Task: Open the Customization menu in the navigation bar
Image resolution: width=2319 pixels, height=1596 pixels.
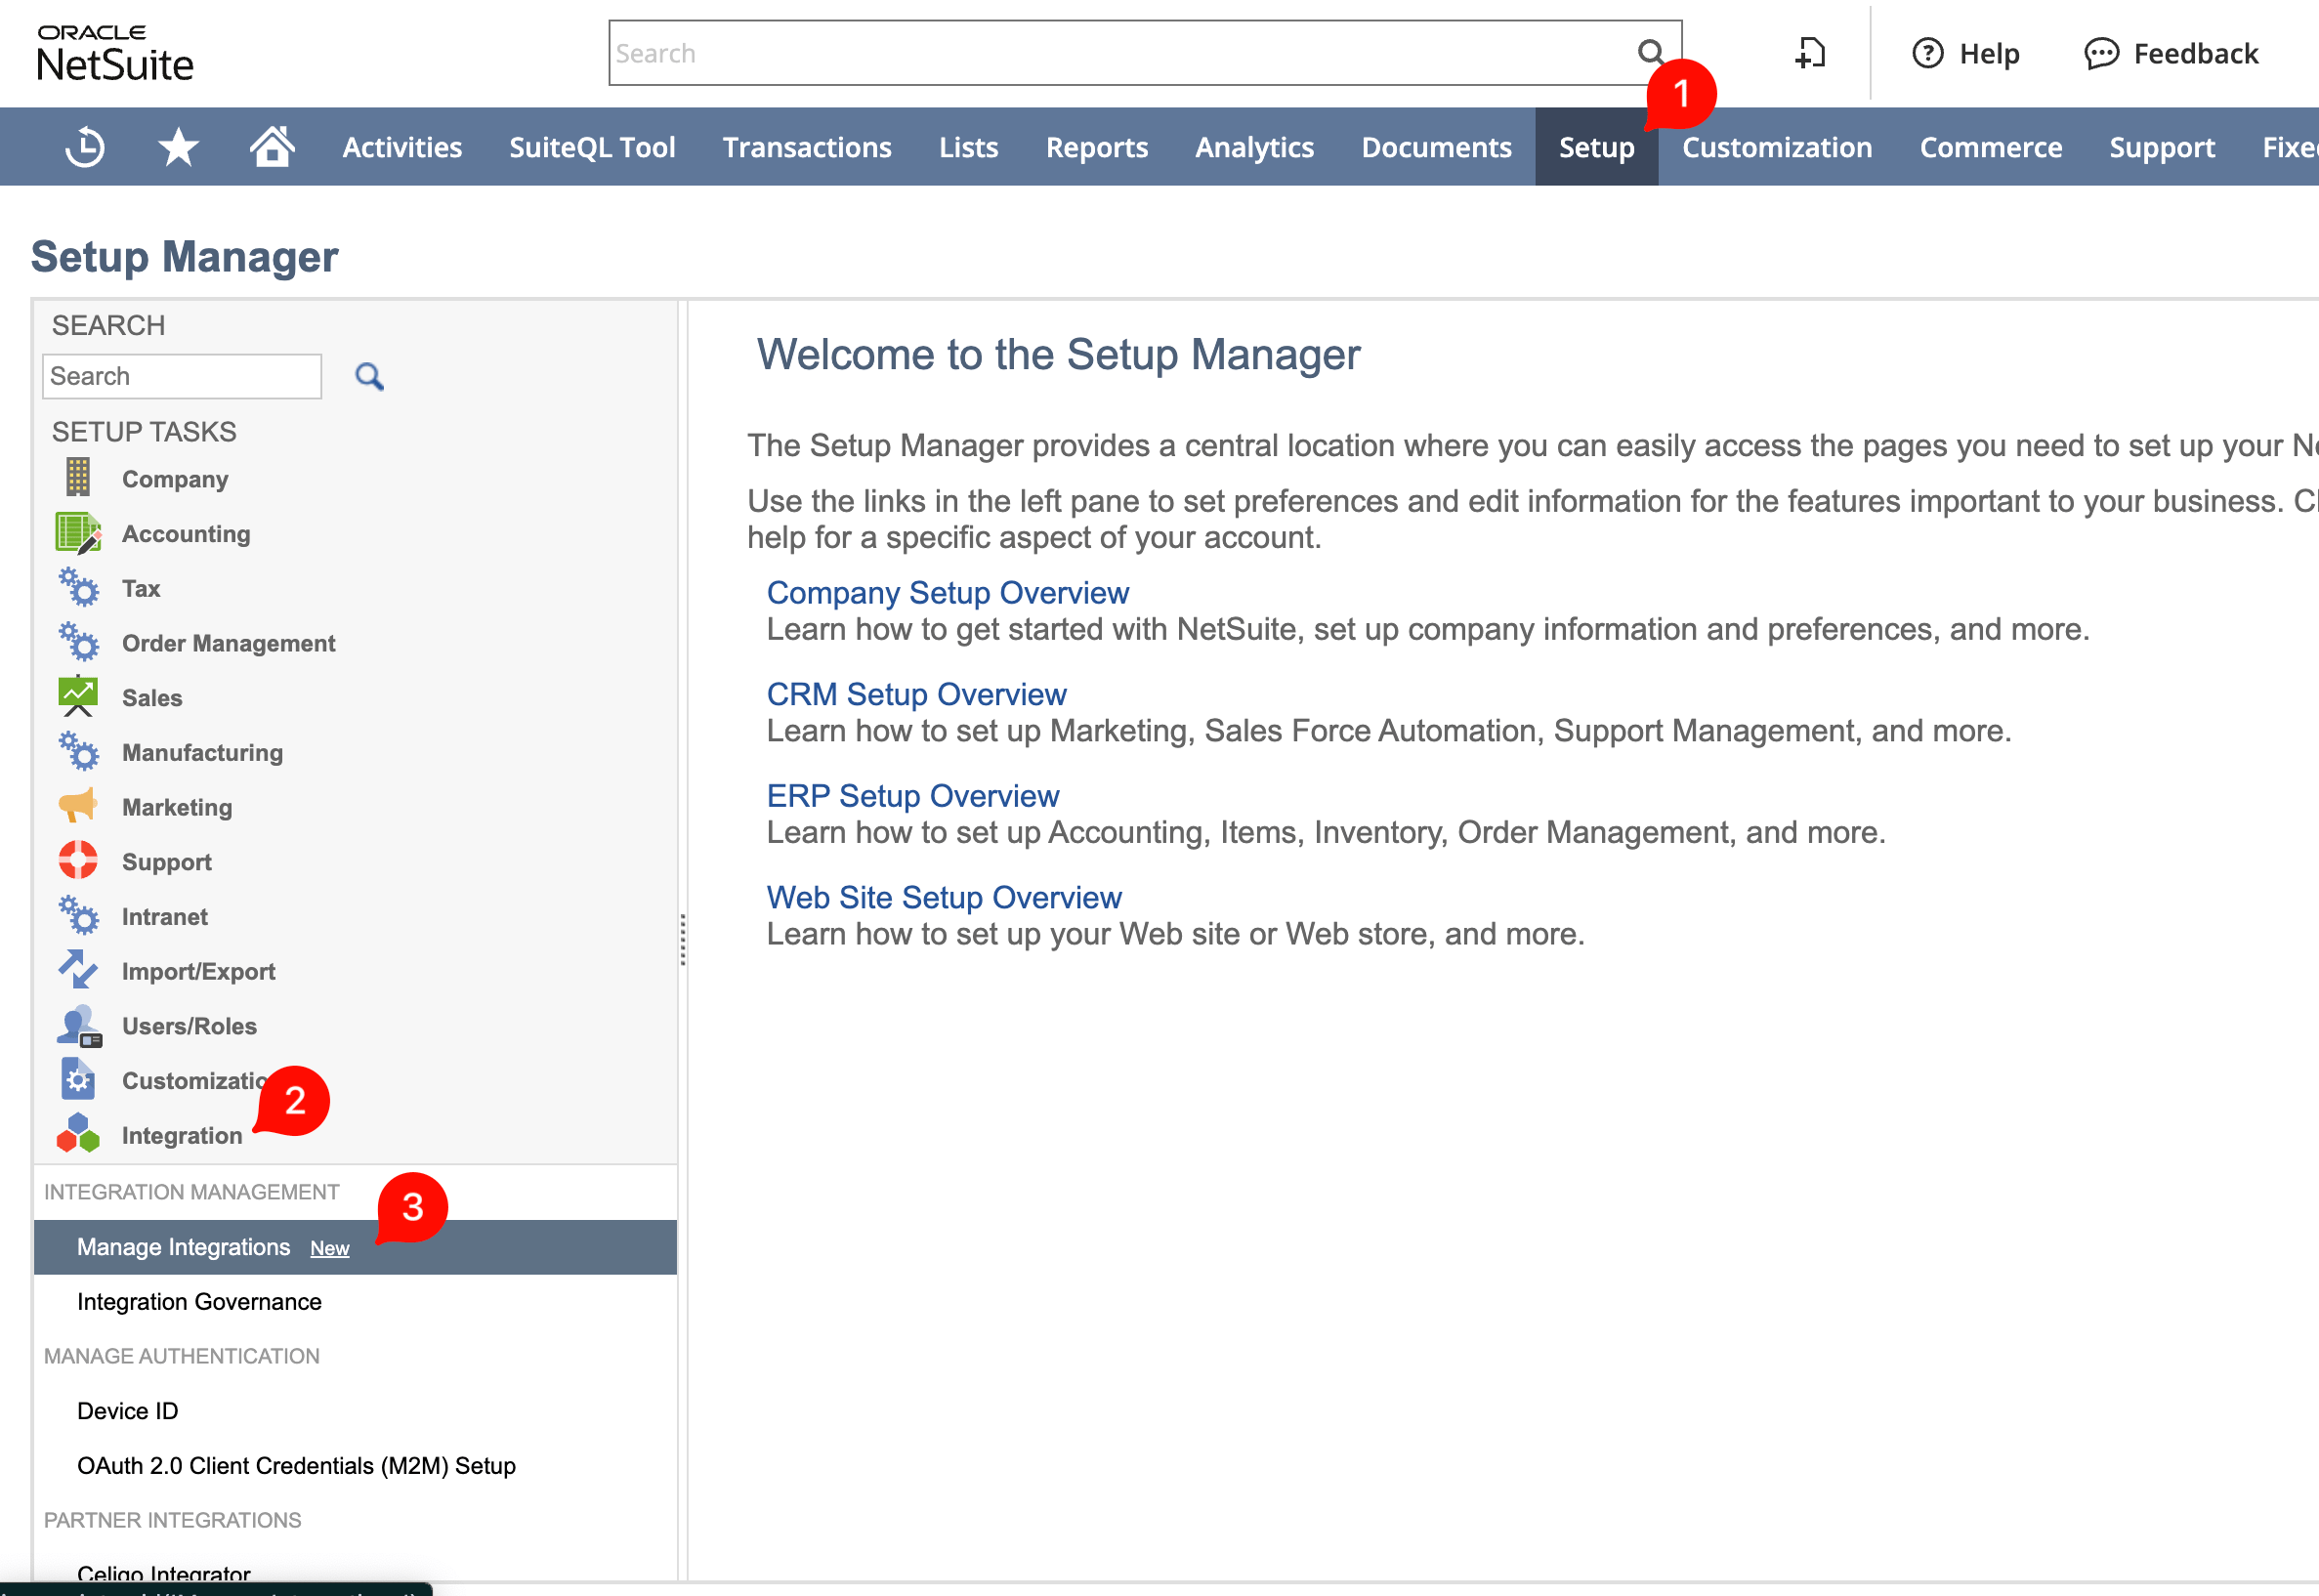Action: [x=1777, y=147]
